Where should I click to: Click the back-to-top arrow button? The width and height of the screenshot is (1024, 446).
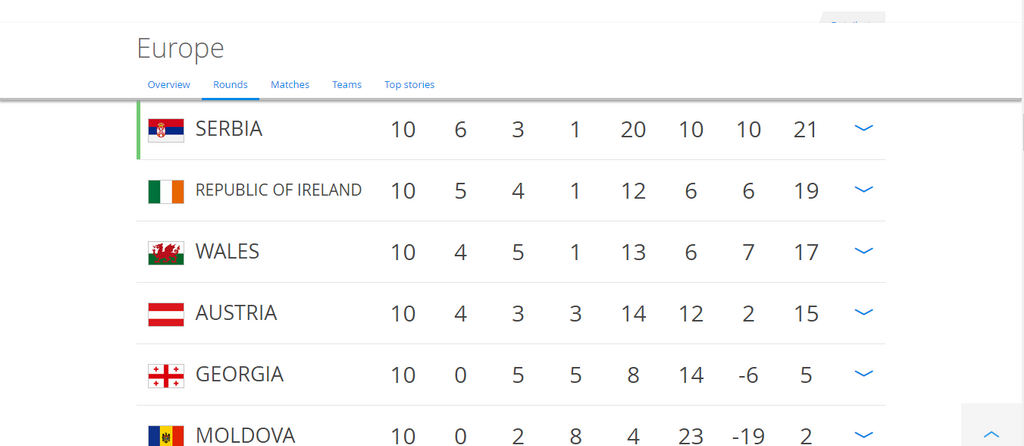[991, 434]
